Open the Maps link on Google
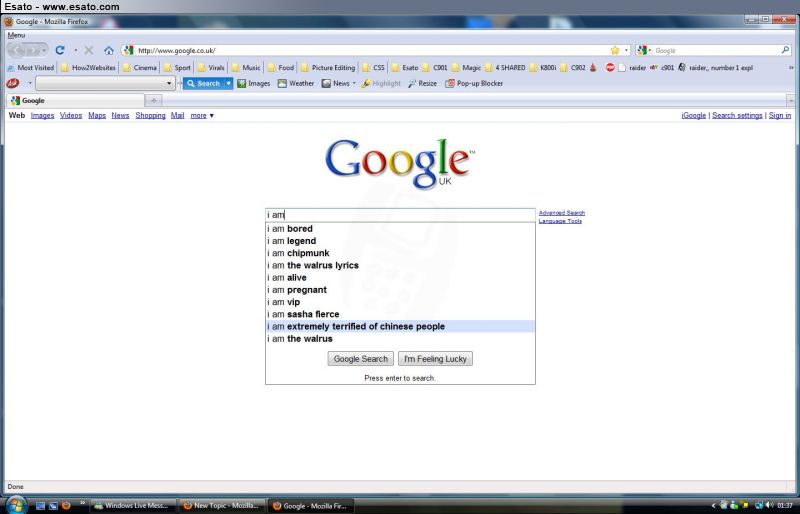800x514 pixels. 97,115
